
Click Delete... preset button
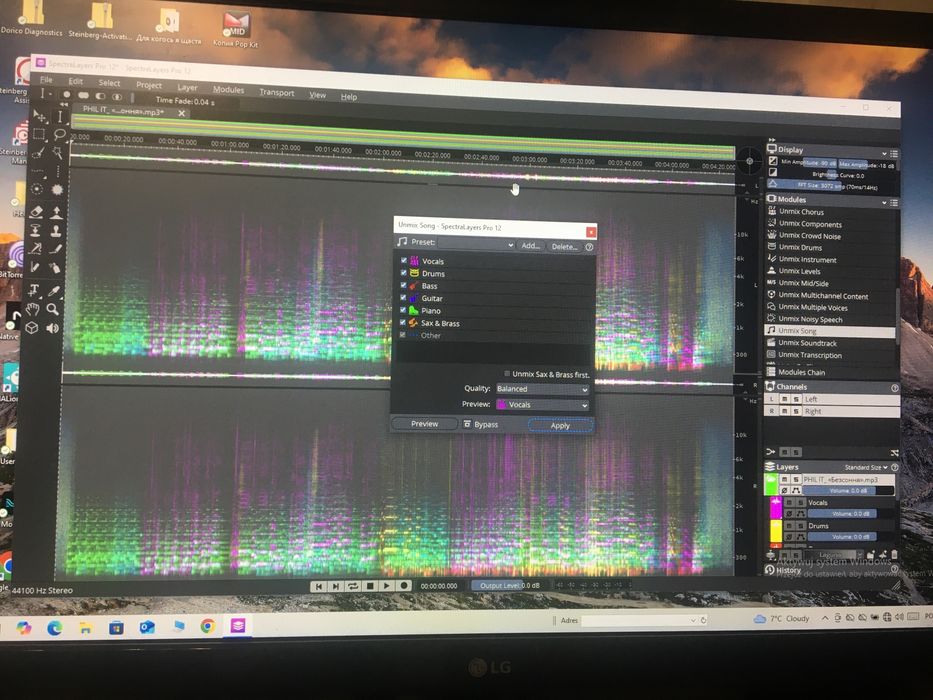[x=563, y=246]
